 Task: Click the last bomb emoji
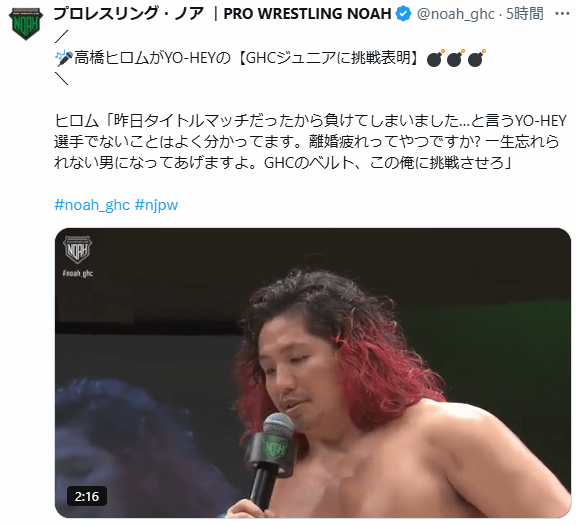coord(477,58)
